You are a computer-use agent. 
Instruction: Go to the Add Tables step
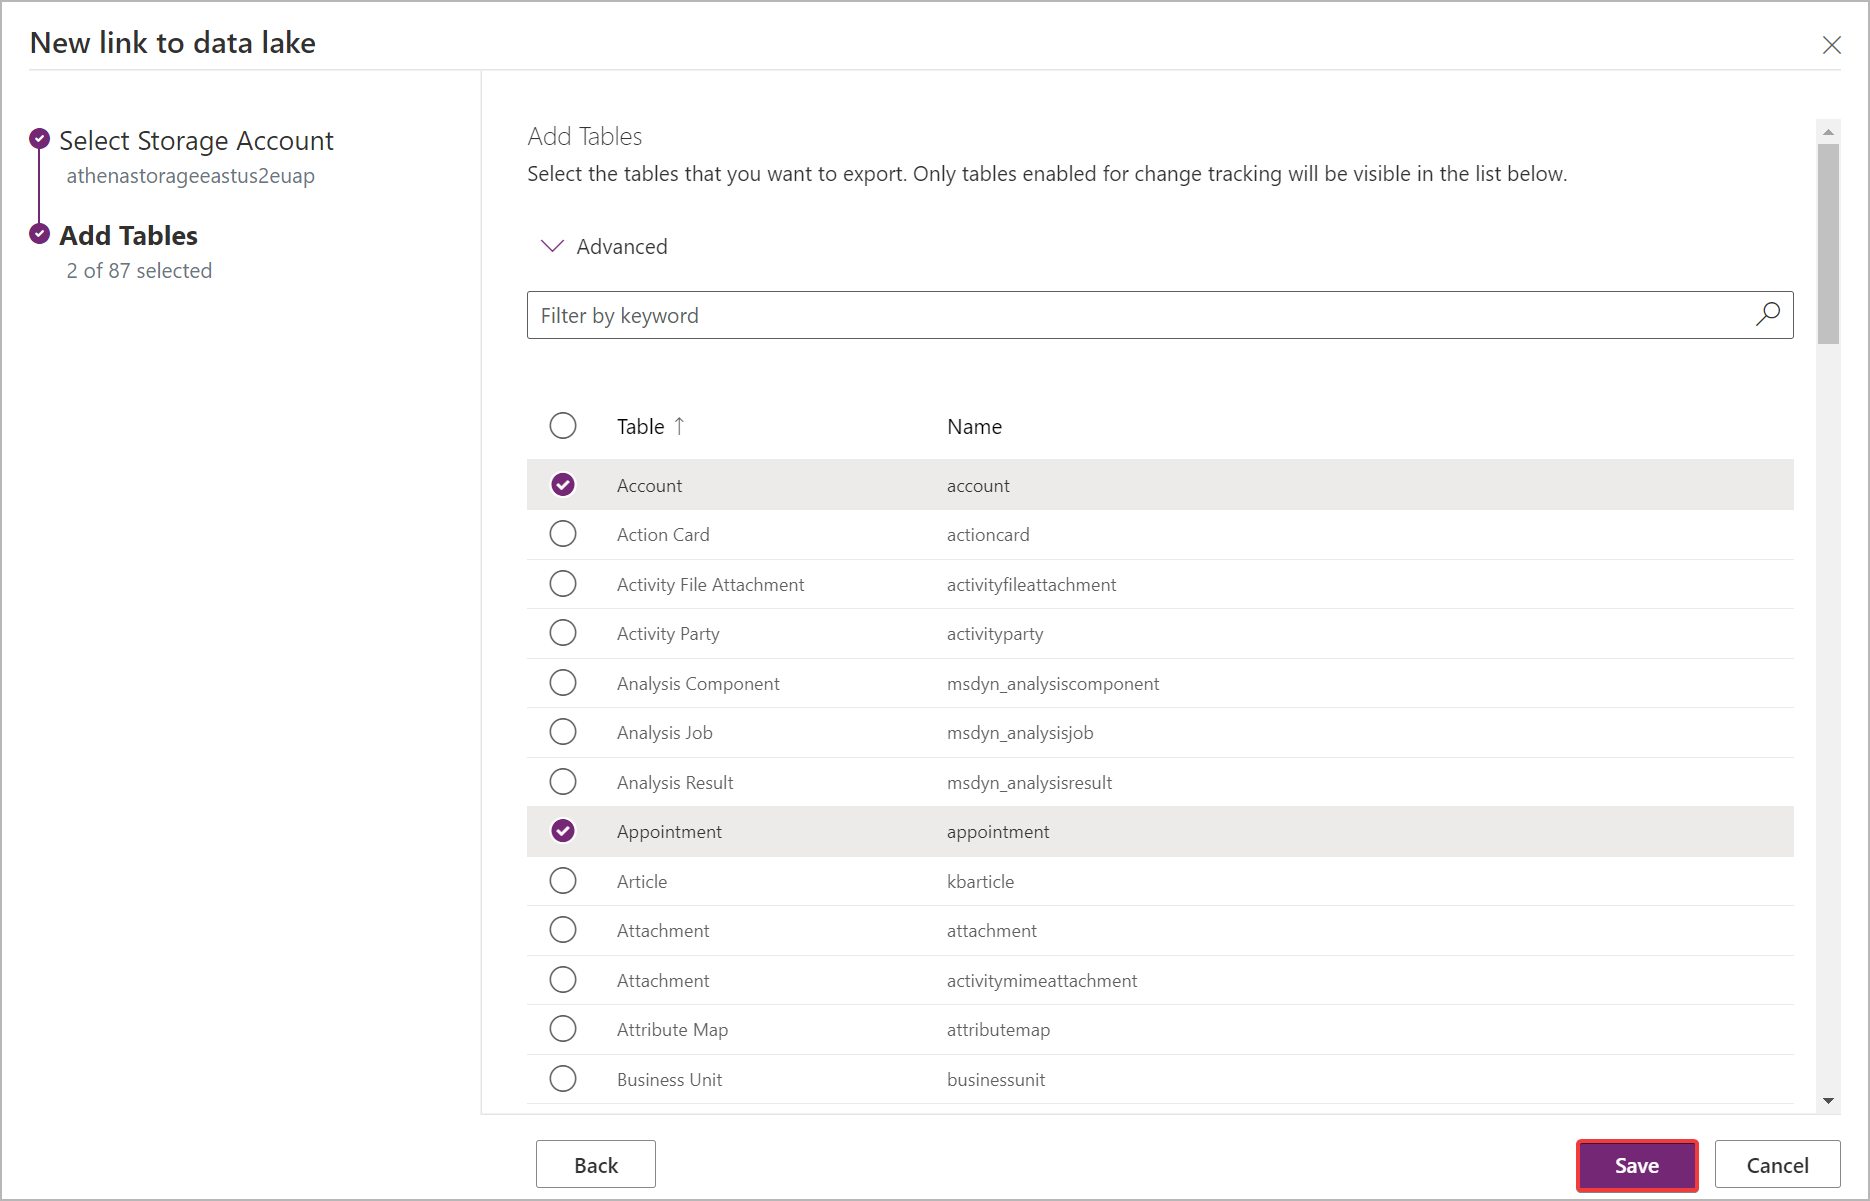(129, 236)
